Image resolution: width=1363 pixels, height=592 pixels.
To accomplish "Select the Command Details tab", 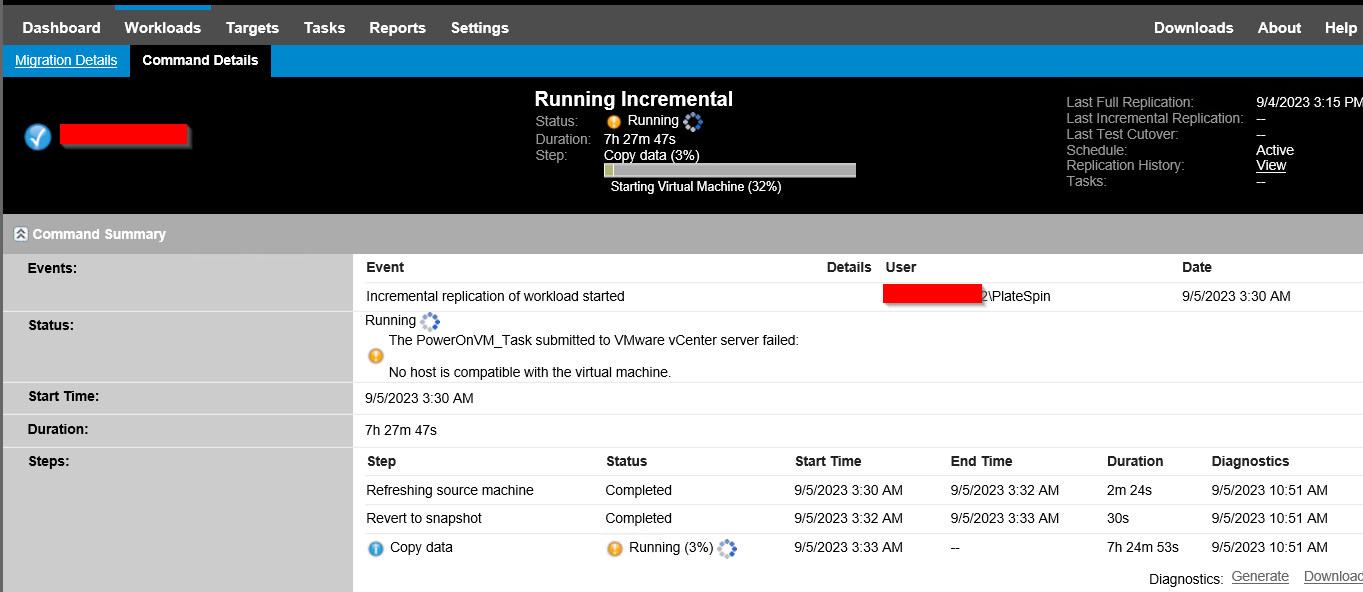I will (x=200, y=60).
